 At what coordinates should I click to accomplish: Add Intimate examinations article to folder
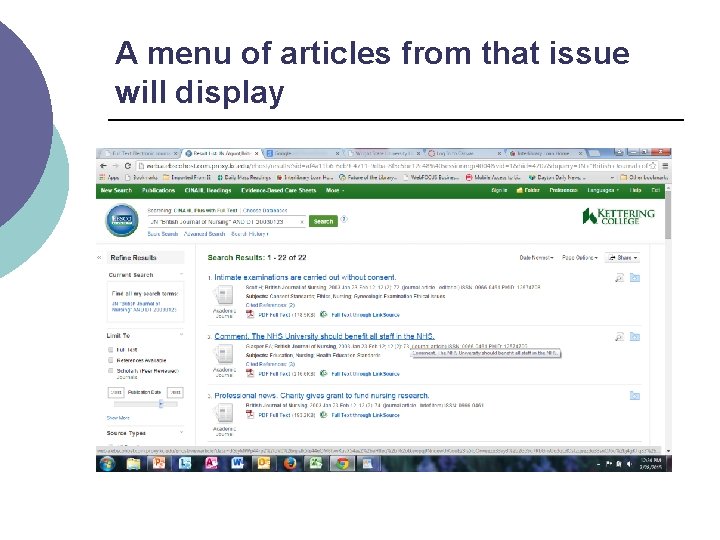635,278
